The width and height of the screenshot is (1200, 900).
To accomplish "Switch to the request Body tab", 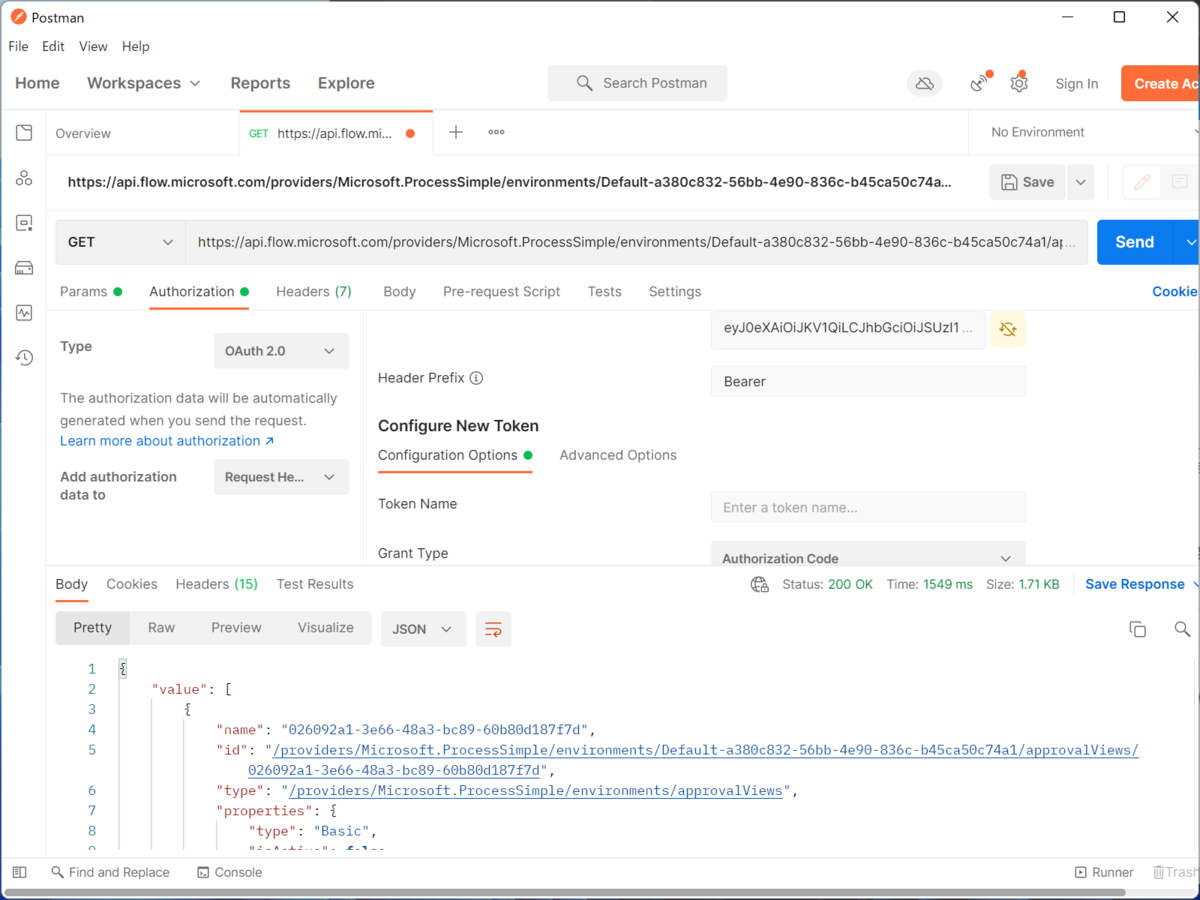I will click(399, 292).
